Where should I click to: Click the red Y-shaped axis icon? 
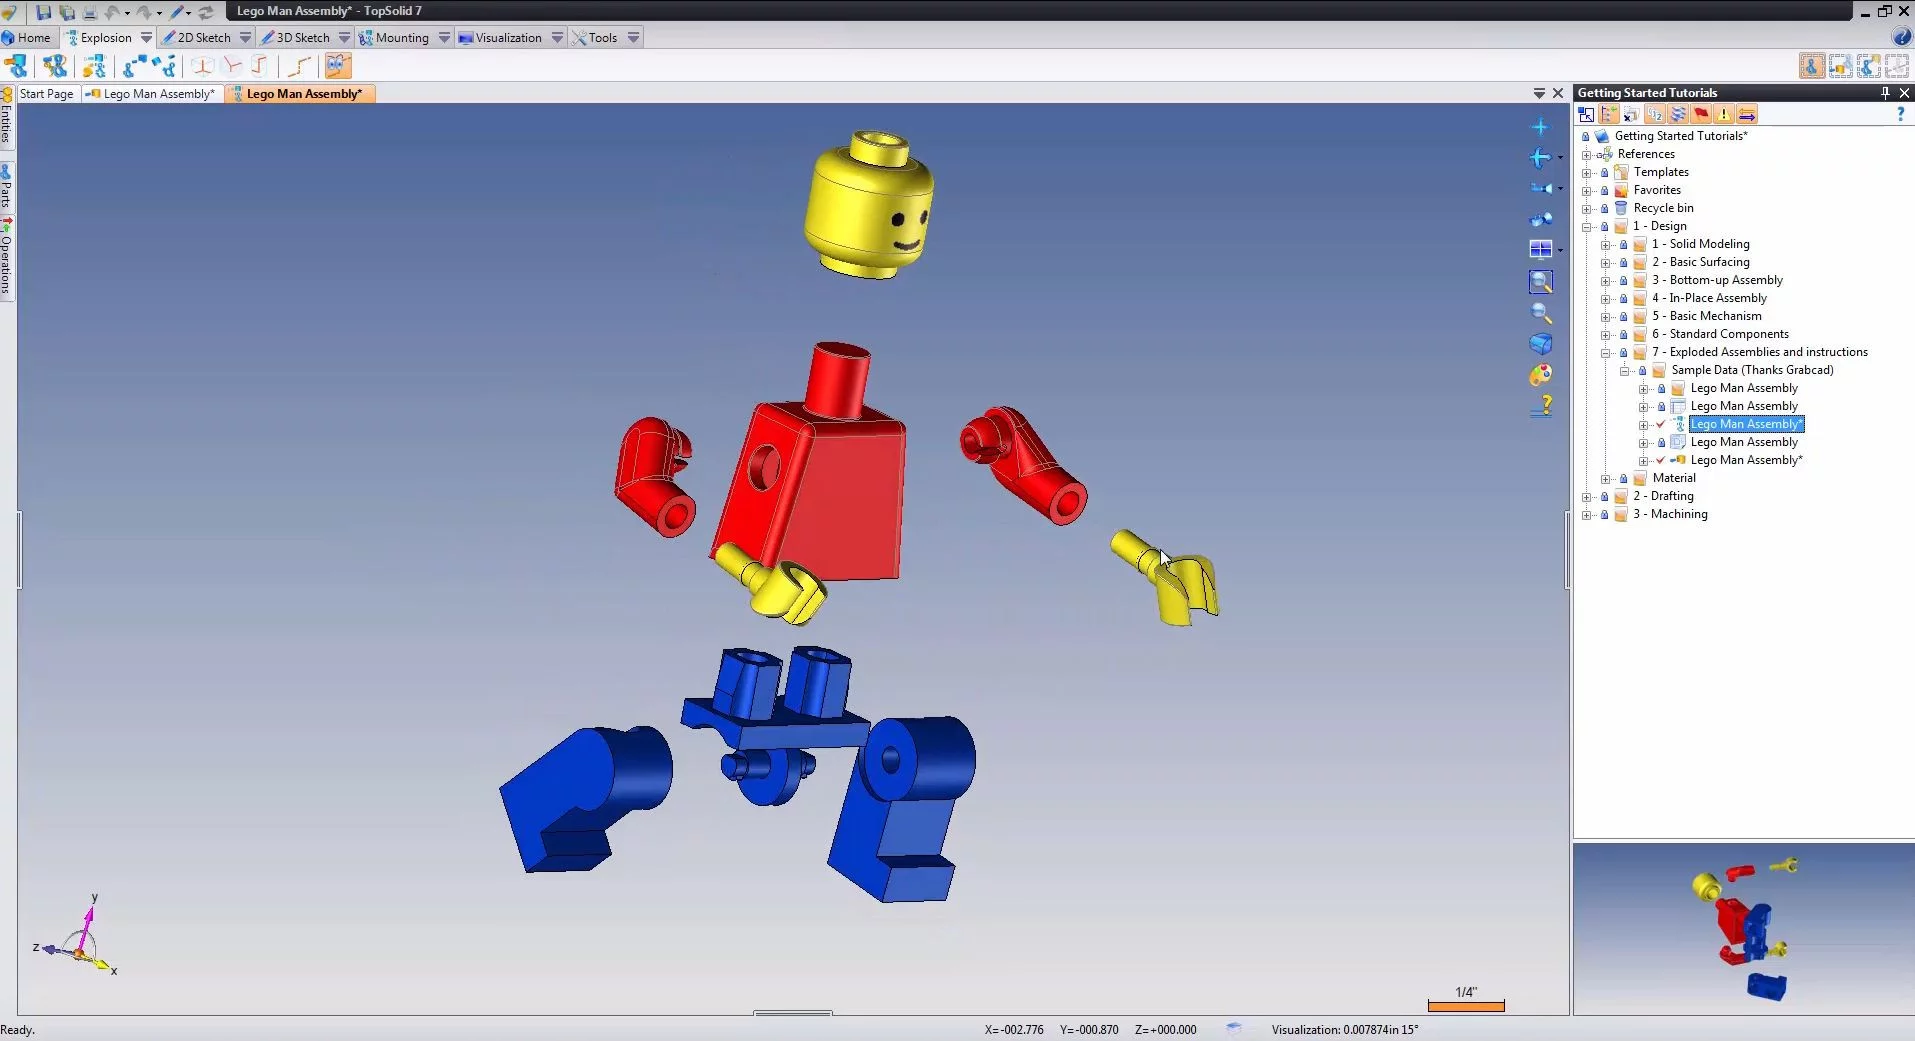pyautogui.click(x=232, y=66)
